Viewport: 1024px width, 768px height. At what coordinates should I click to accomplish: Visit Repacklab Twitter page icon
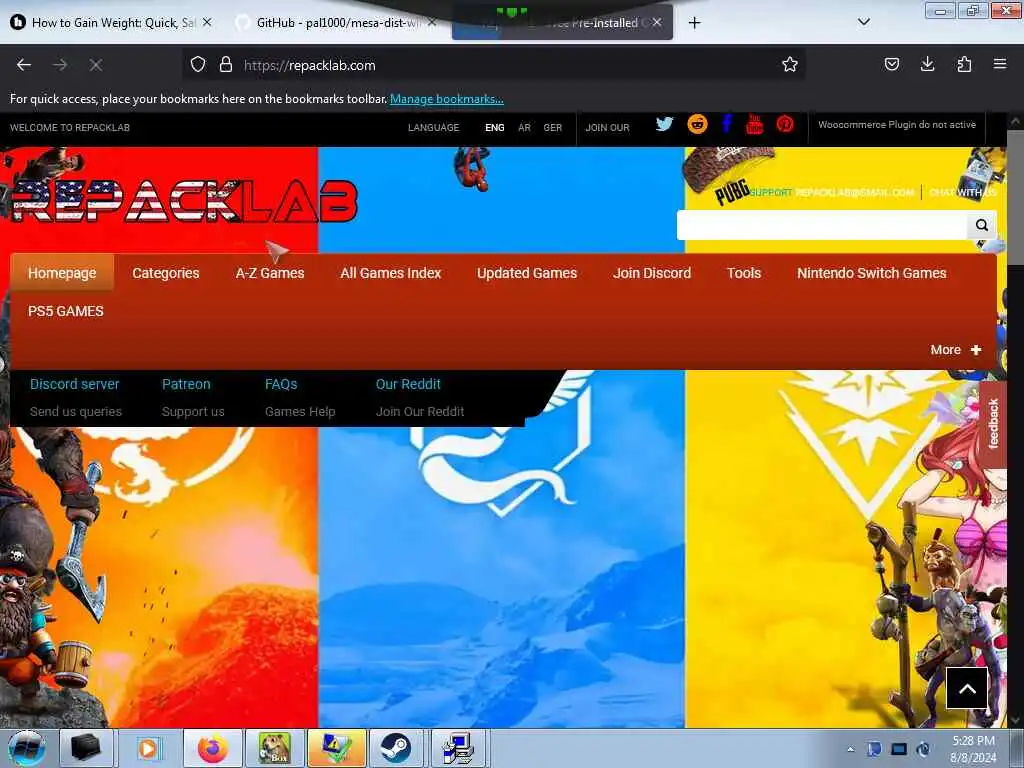(x=664, y=124)
